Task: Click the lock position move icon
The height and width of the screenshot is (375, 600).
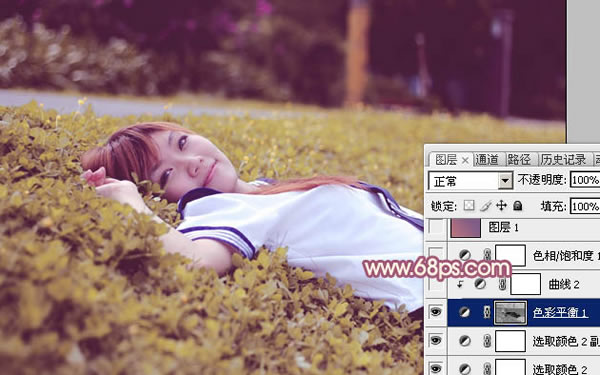Action: click(x=501, y=206)
